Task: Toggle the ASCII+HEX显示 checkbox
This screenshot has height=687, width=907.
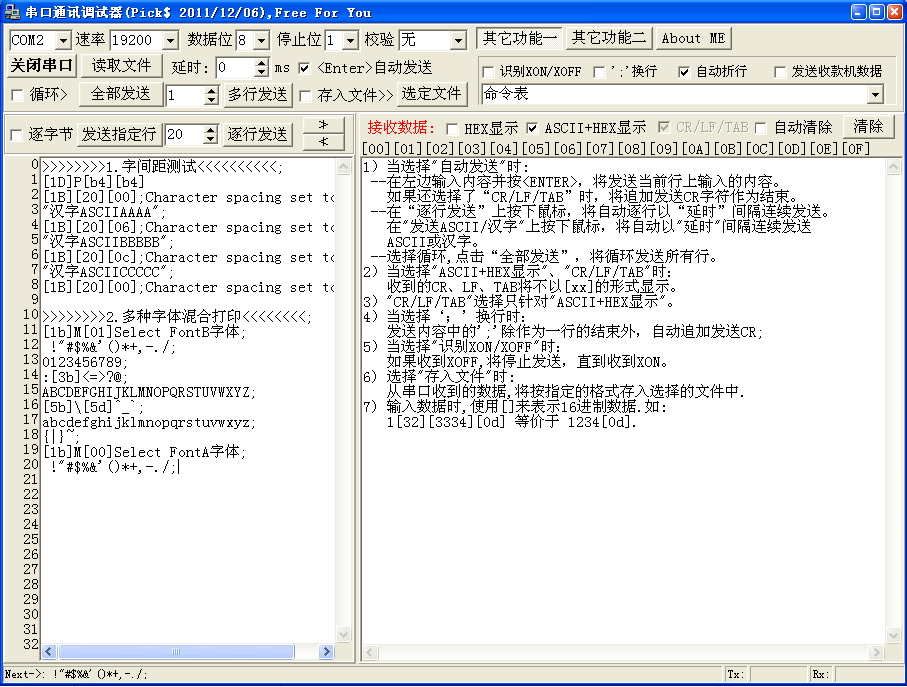Action: pos(532,128)
